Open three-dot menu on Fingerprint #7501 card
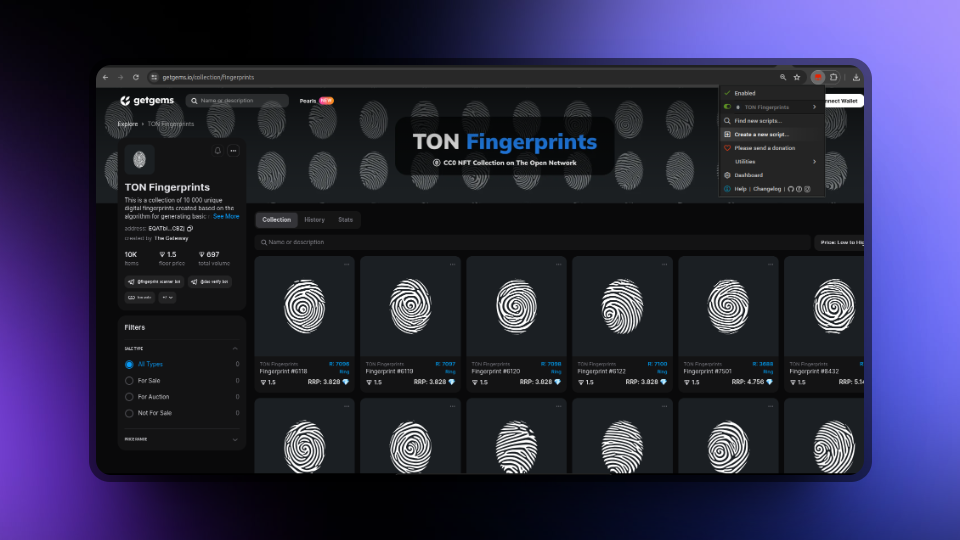 770,264
